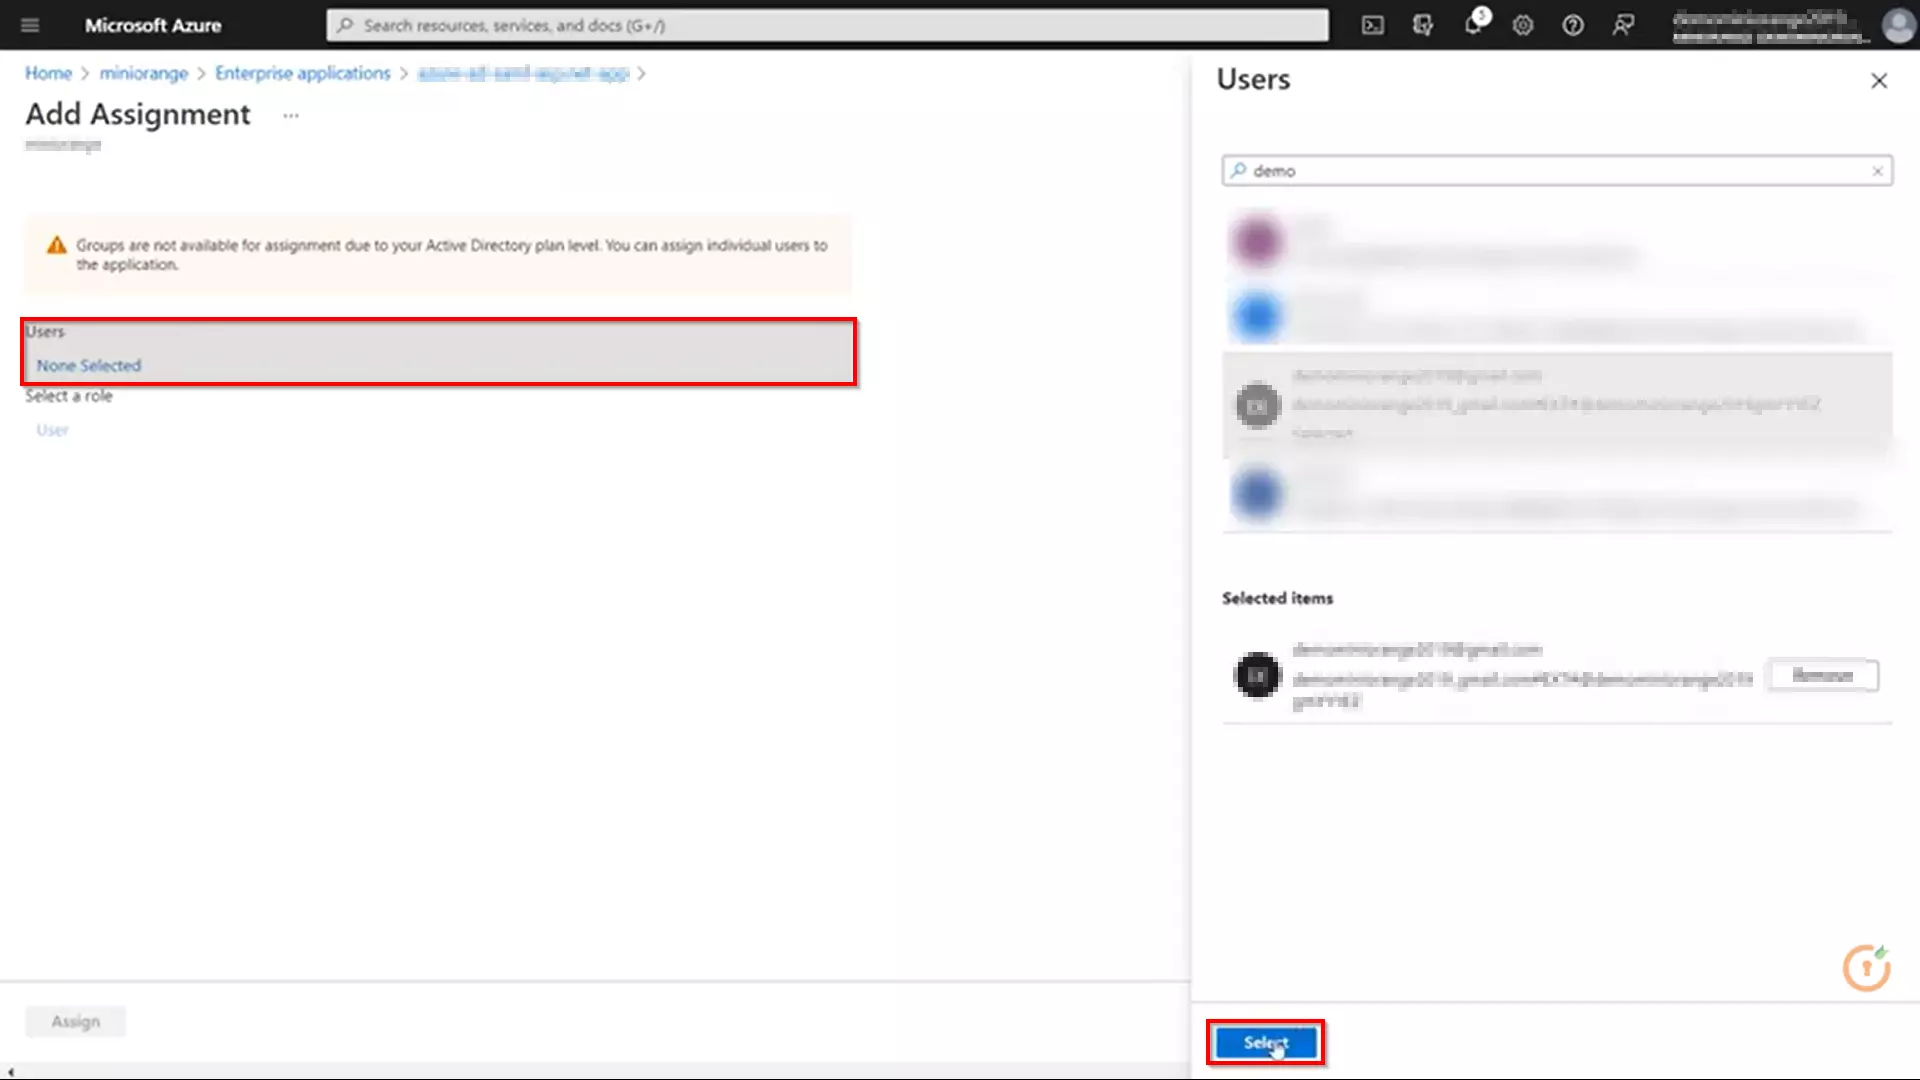Open the portal hamburger menu
This screenshot has height=1080, width=1920.
pyautogui.click(x=29, y=25)
